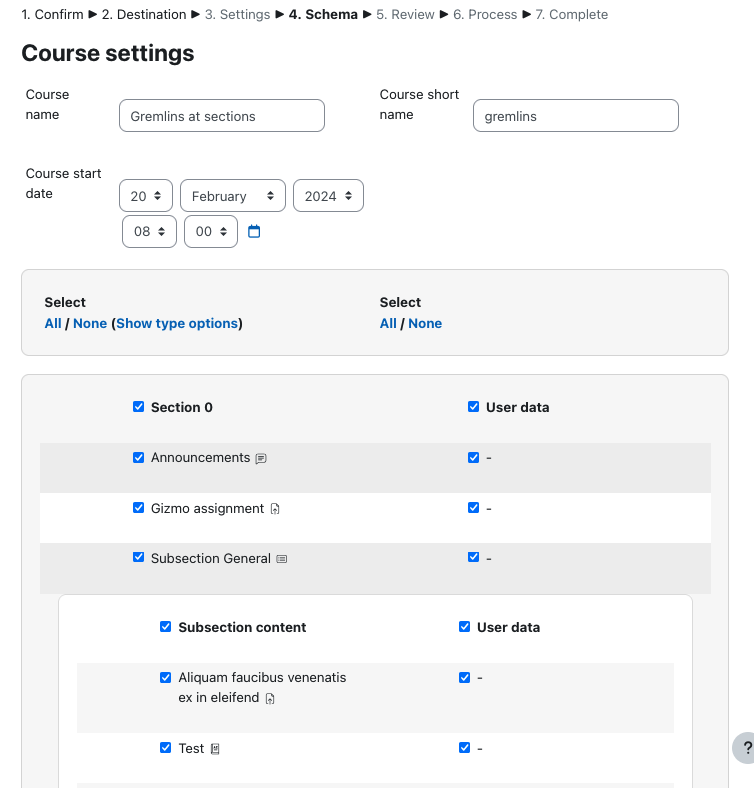754x788 pixels.
Task: Go to the 2. Destination step
Action: [x=144, y=15]
